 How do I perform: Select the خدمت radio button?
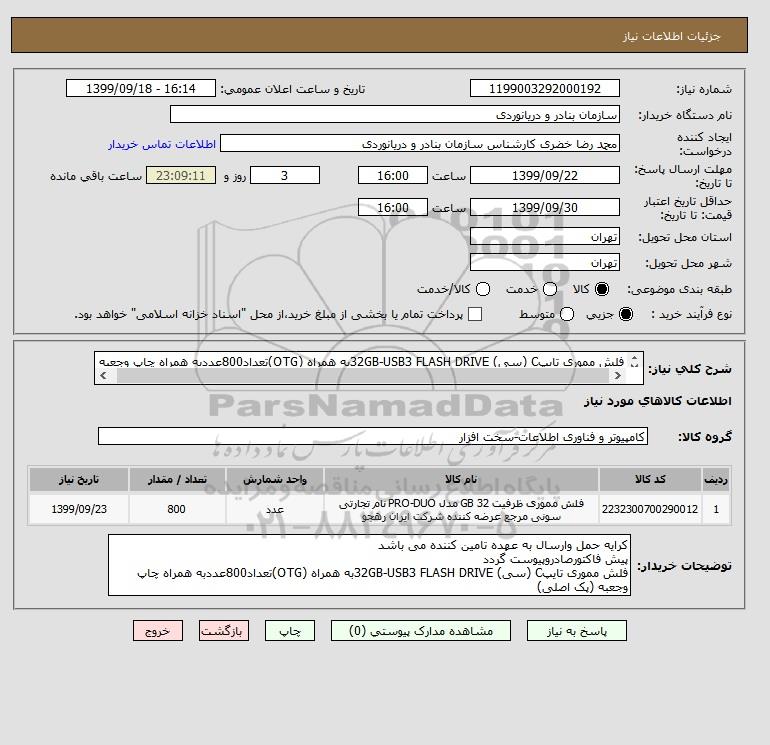[550, 289]
